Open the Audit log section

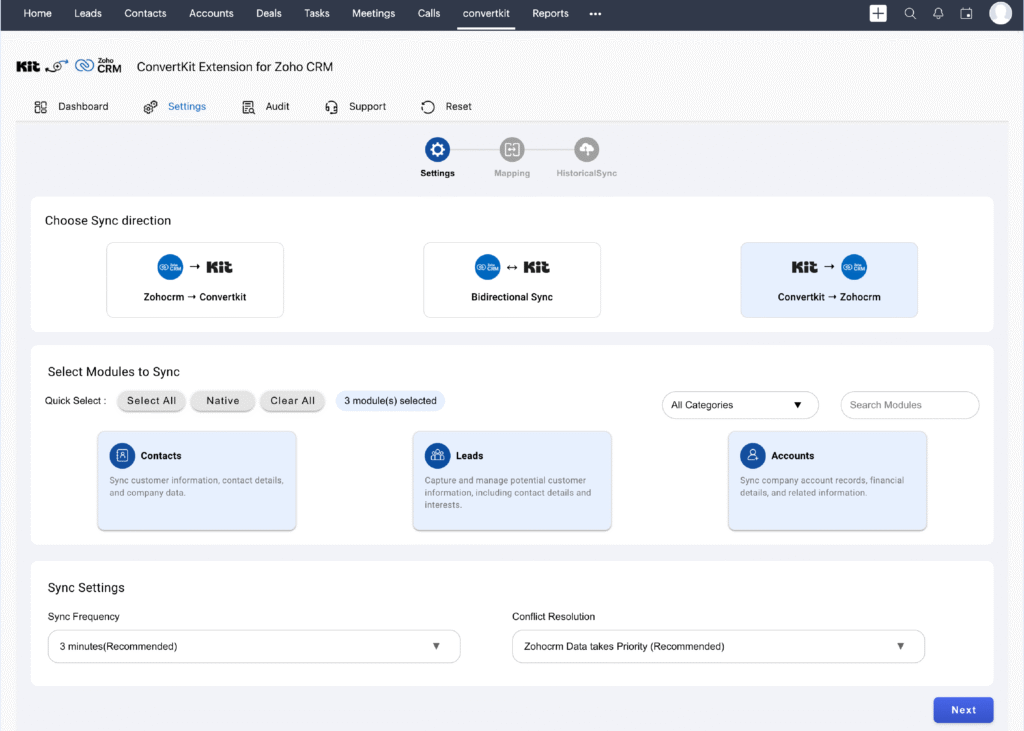pyautogui.click(x=265, y=106)
